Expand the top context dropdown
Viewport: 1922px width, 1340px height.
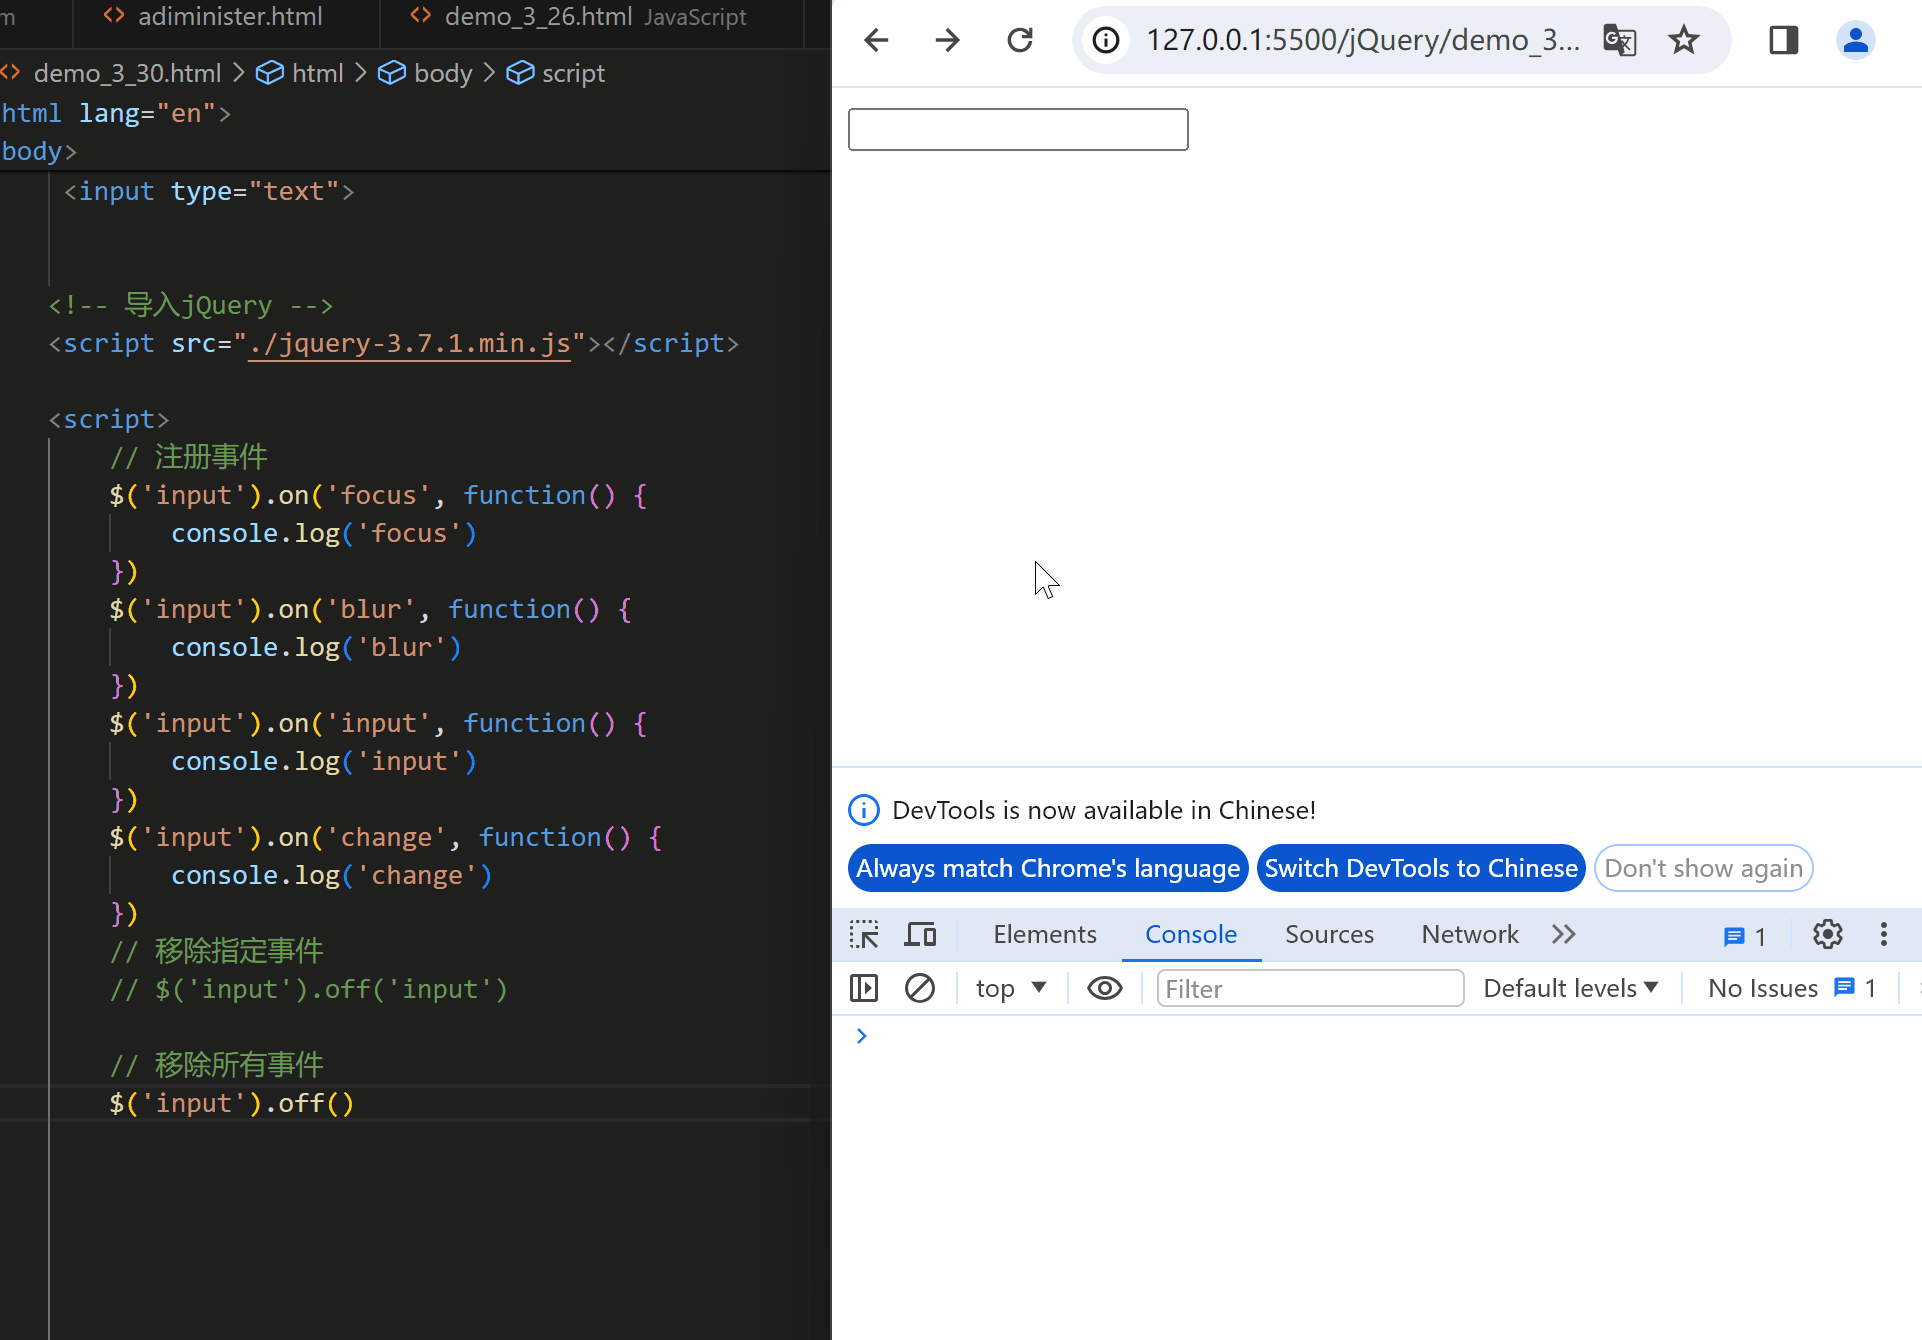click(x=1011, y=988)
